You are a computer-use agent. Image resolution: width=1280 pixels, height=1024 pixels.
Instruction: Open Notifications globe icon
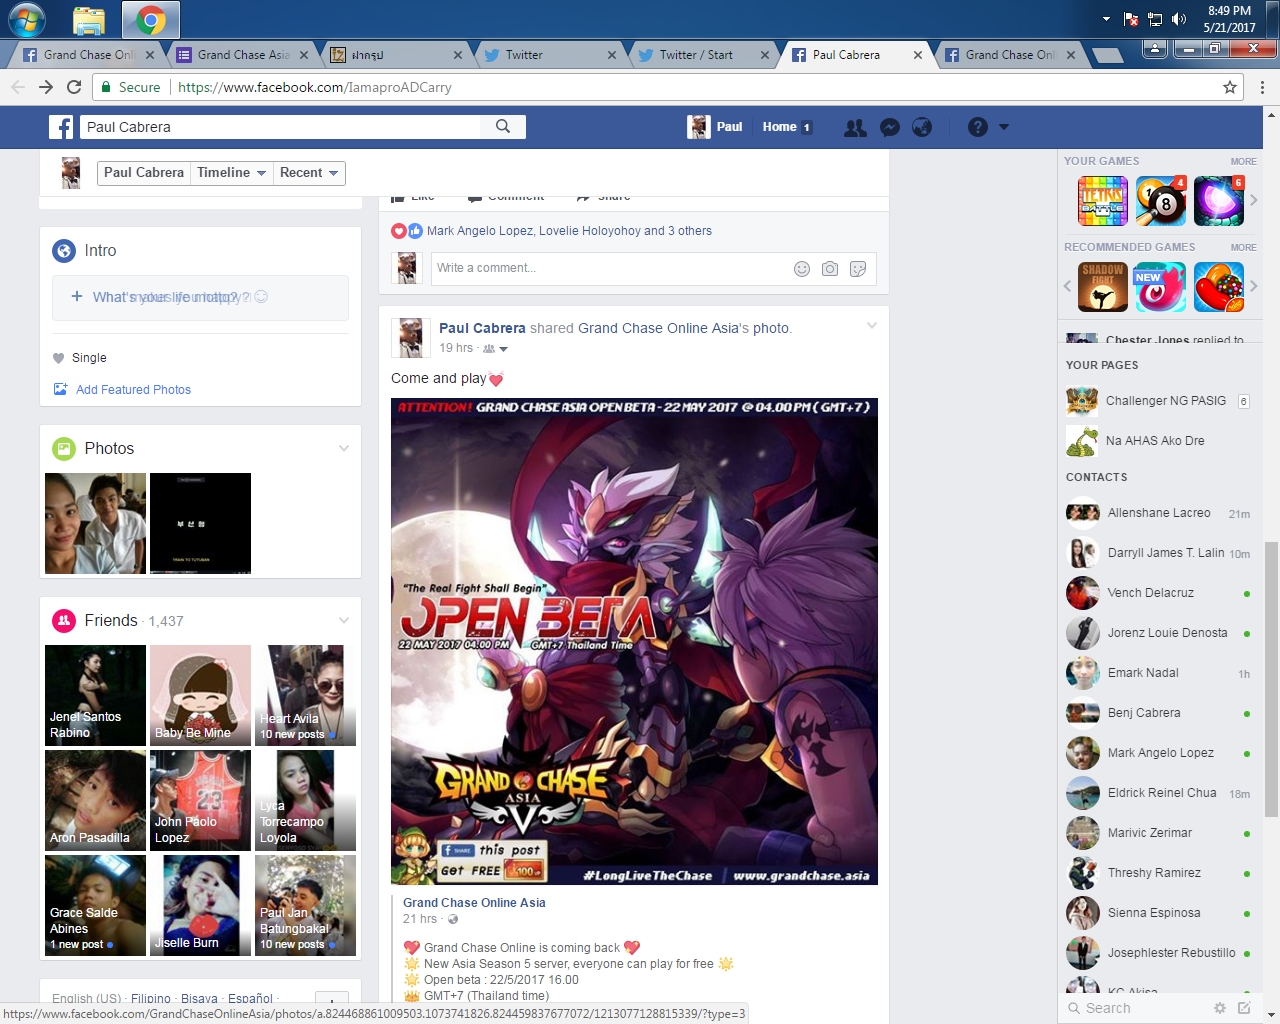click(x=922, y=127)
